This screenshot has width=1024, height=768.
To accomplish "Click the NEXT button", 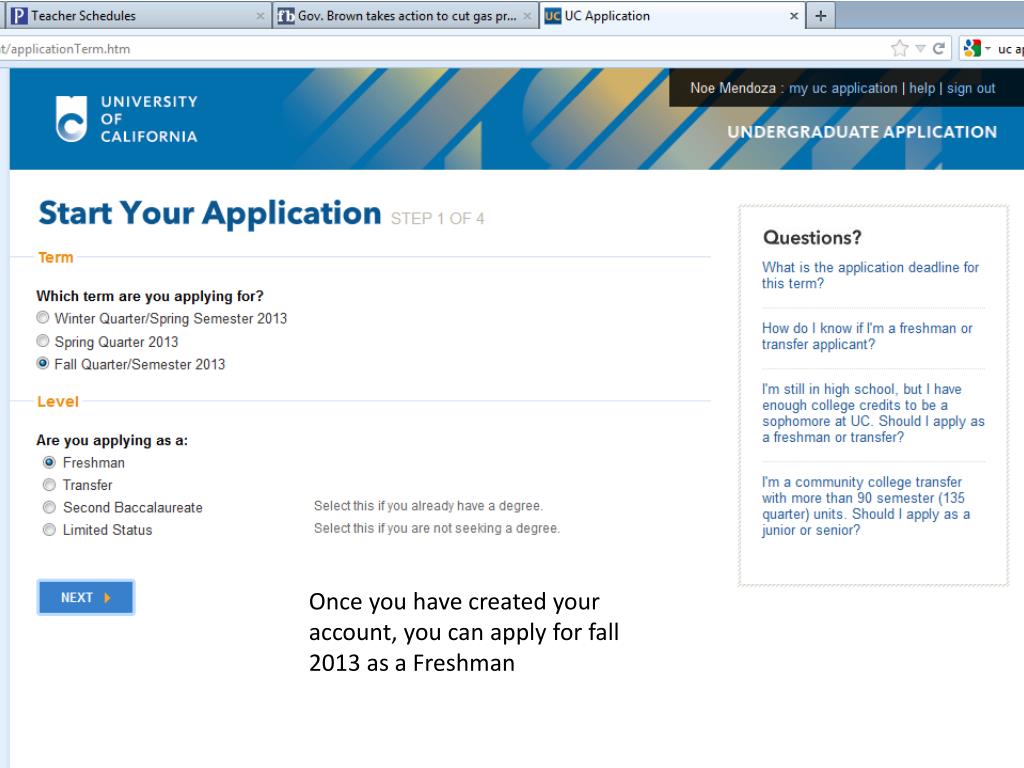I will tap(86, 598).
